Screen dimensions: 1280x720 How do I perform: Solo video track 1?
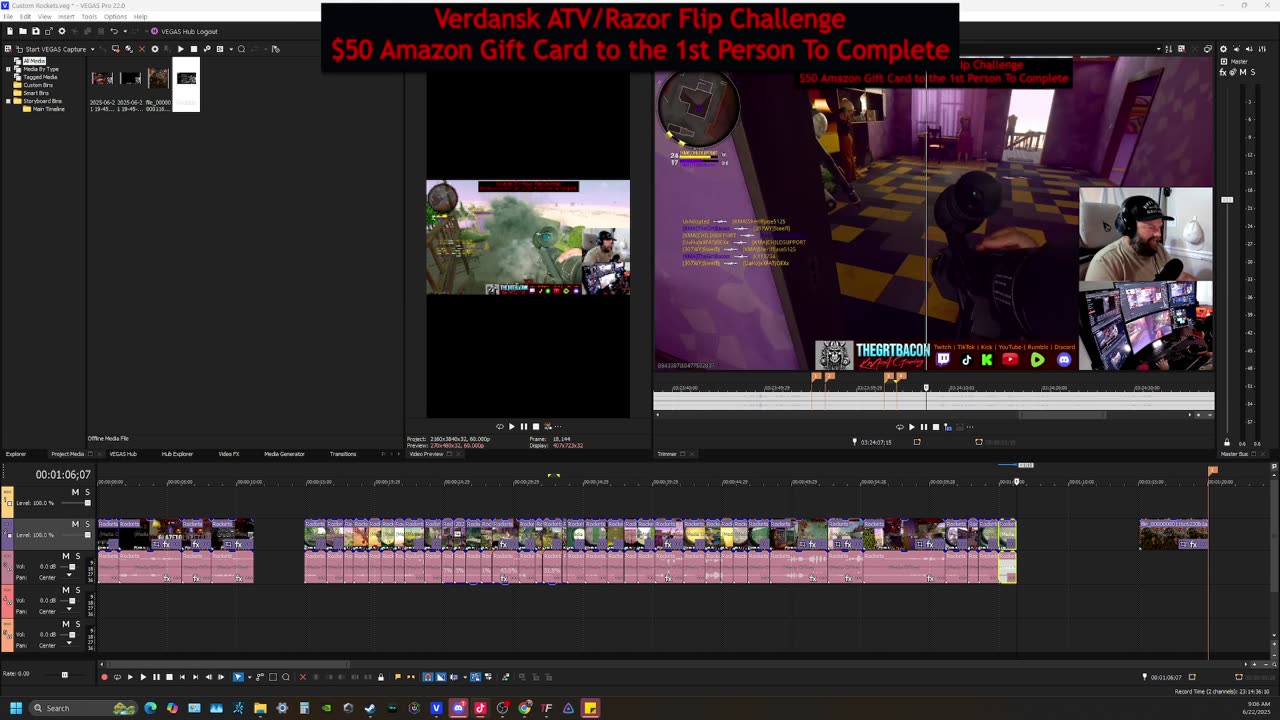tap(88, 492)
